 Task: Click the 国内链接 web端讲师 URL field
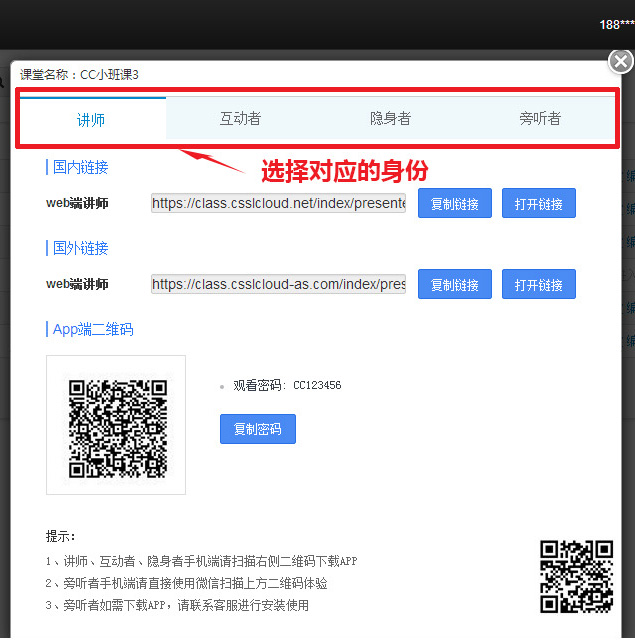[x=278, y=204]
